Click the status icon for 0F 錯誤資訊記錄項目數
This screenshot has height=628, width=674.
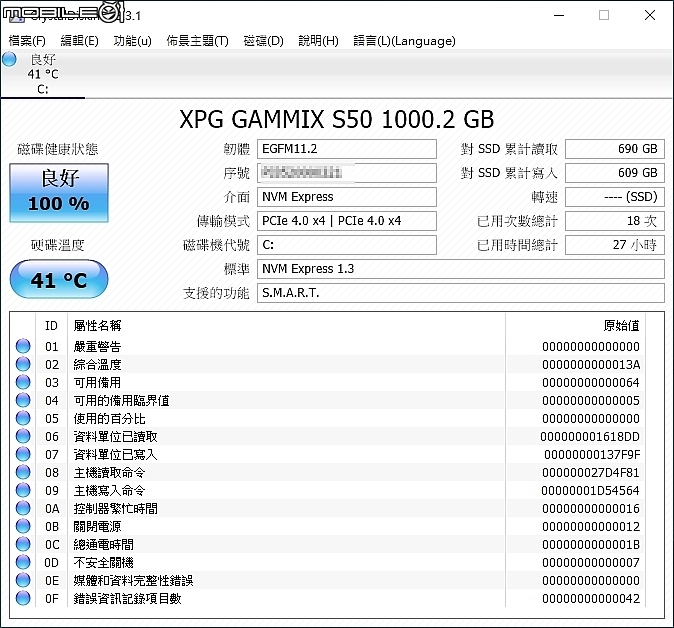point(23,598)
